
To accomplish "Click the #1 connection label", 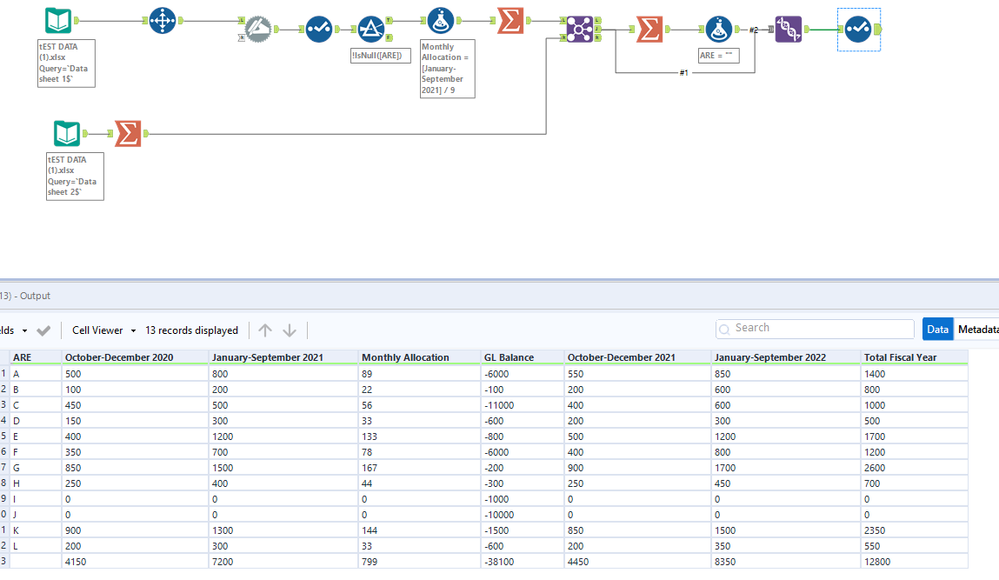I will 684,73.
